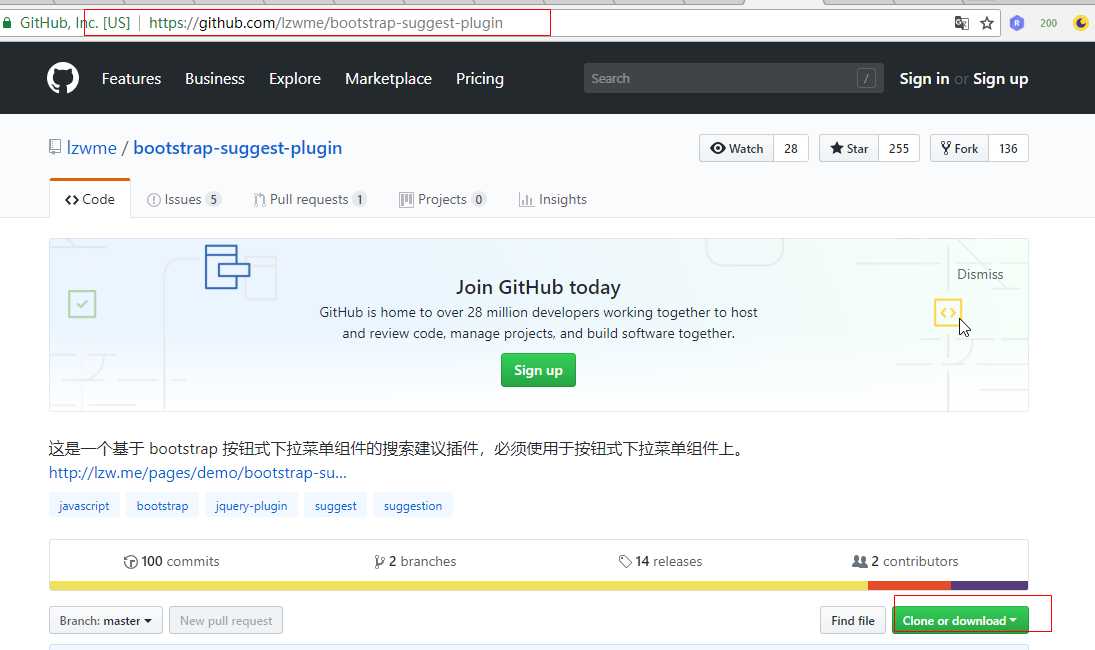View the 14 releases
Viewport: 1095px width, 650px height.
(x=661, y=561)
